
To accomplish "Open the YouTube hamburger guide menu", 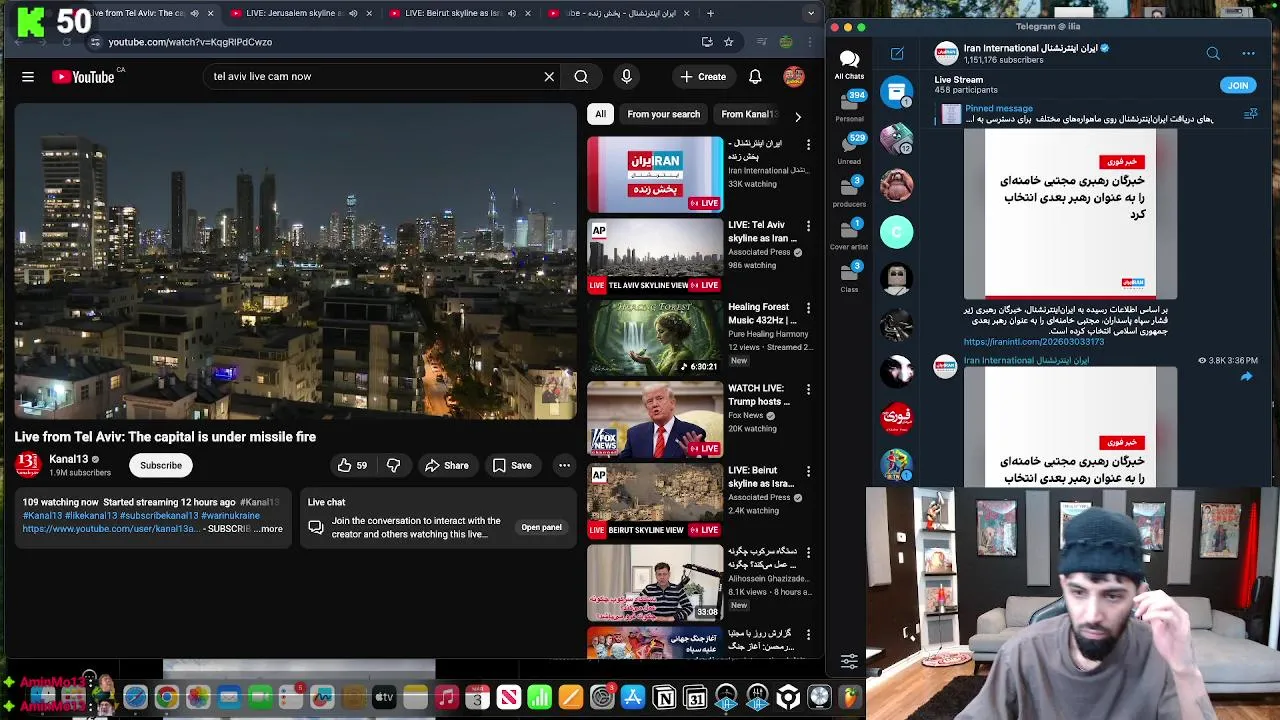I will coord(28,77).
